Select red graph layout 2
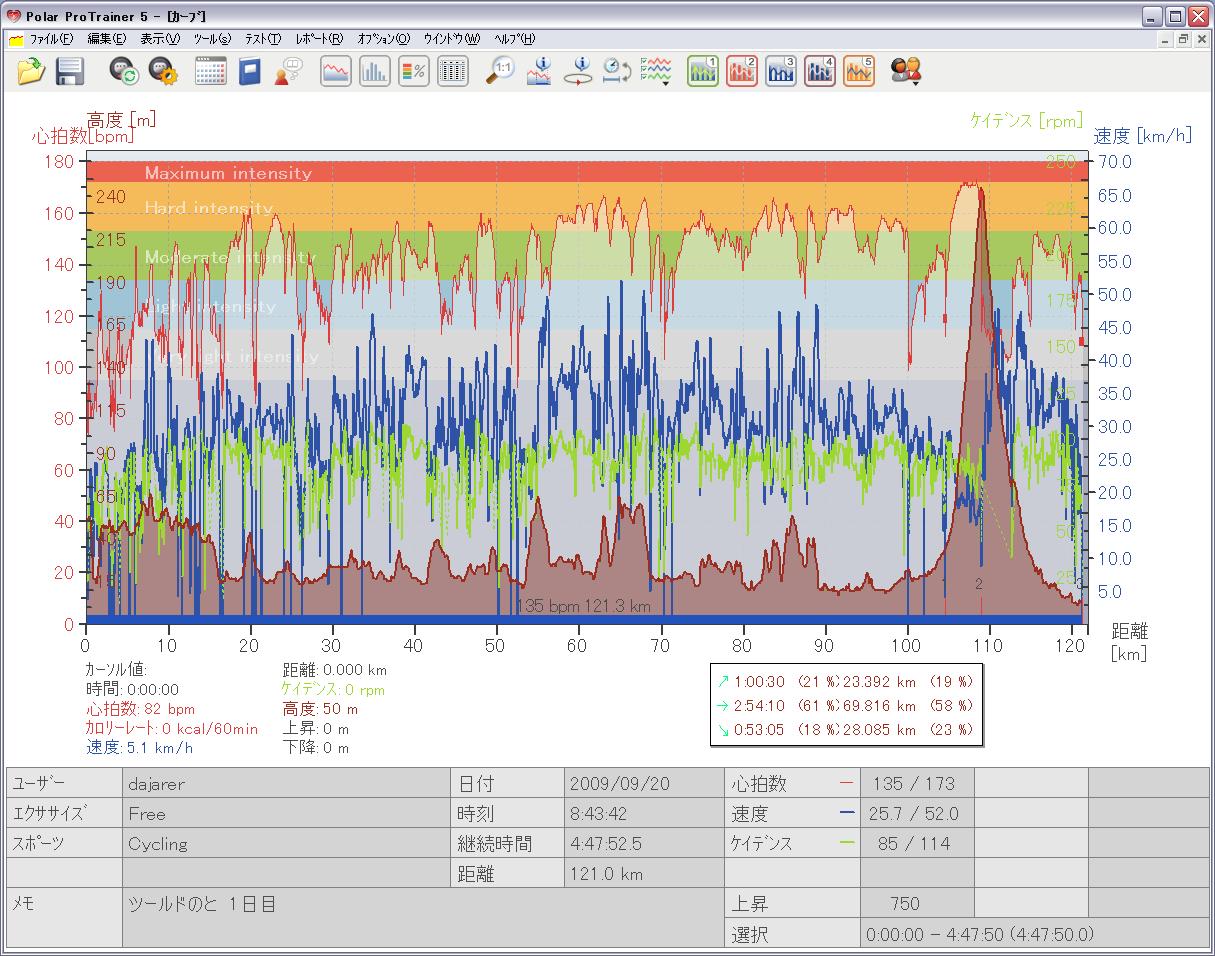The width and height of the screenshot is (1215, 956). [742, 71]
